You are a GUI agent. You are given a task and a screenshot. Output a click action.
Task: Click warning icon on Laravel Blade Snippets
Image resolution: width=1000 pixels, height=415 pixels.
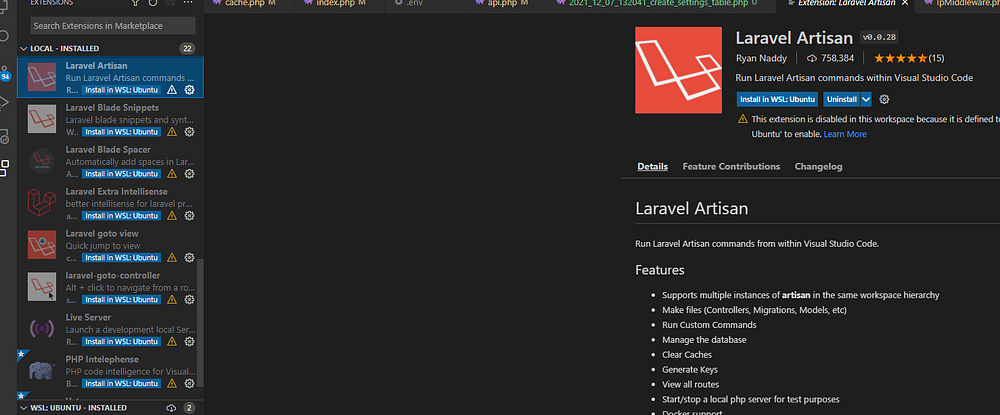click(172, 132)
